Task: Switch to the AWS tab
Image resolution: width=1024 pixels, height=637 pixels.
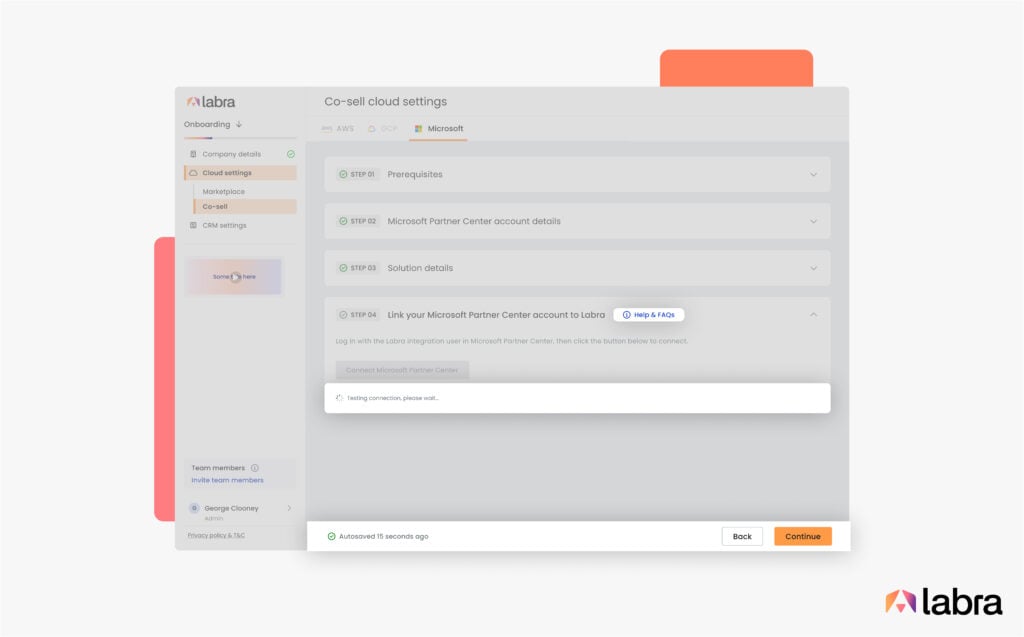Action: 338,129
